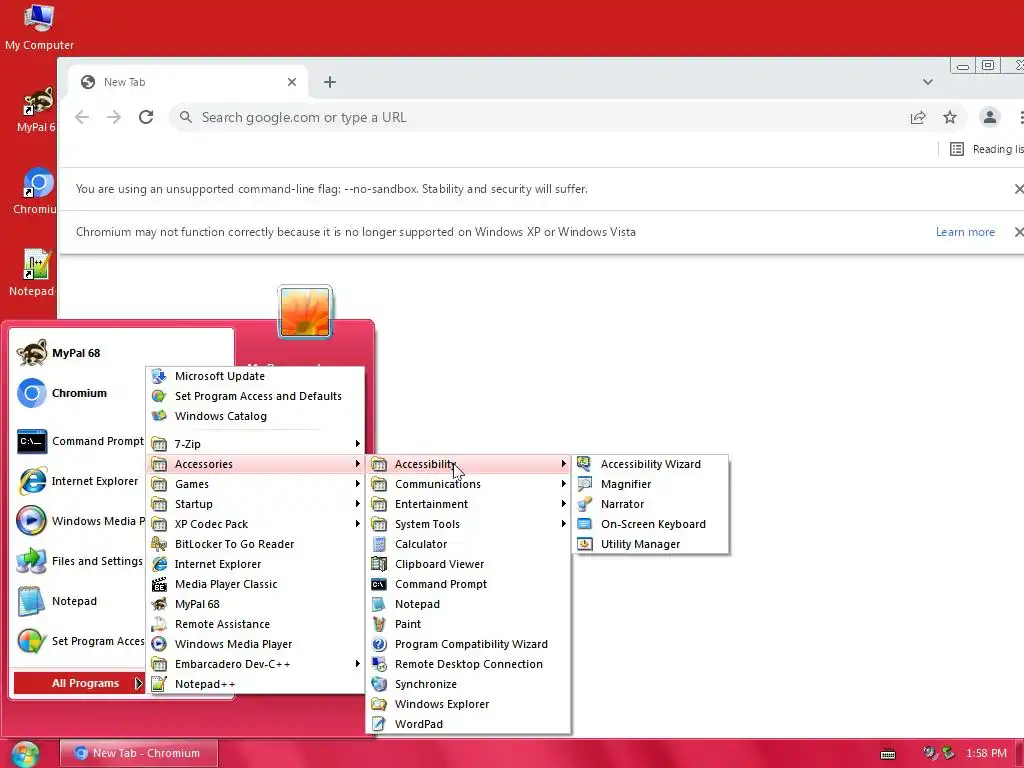The image size is (1024, 768).
Task: Open Program Compatibility Wizard
Action: 468,644
